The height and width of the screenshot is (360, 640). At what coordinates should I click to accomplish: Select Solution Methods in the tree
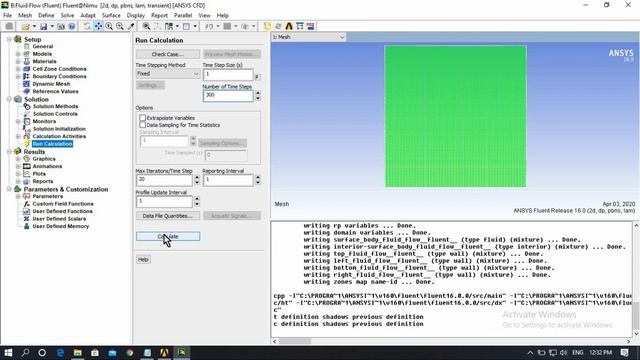click(x=55, y=106)
